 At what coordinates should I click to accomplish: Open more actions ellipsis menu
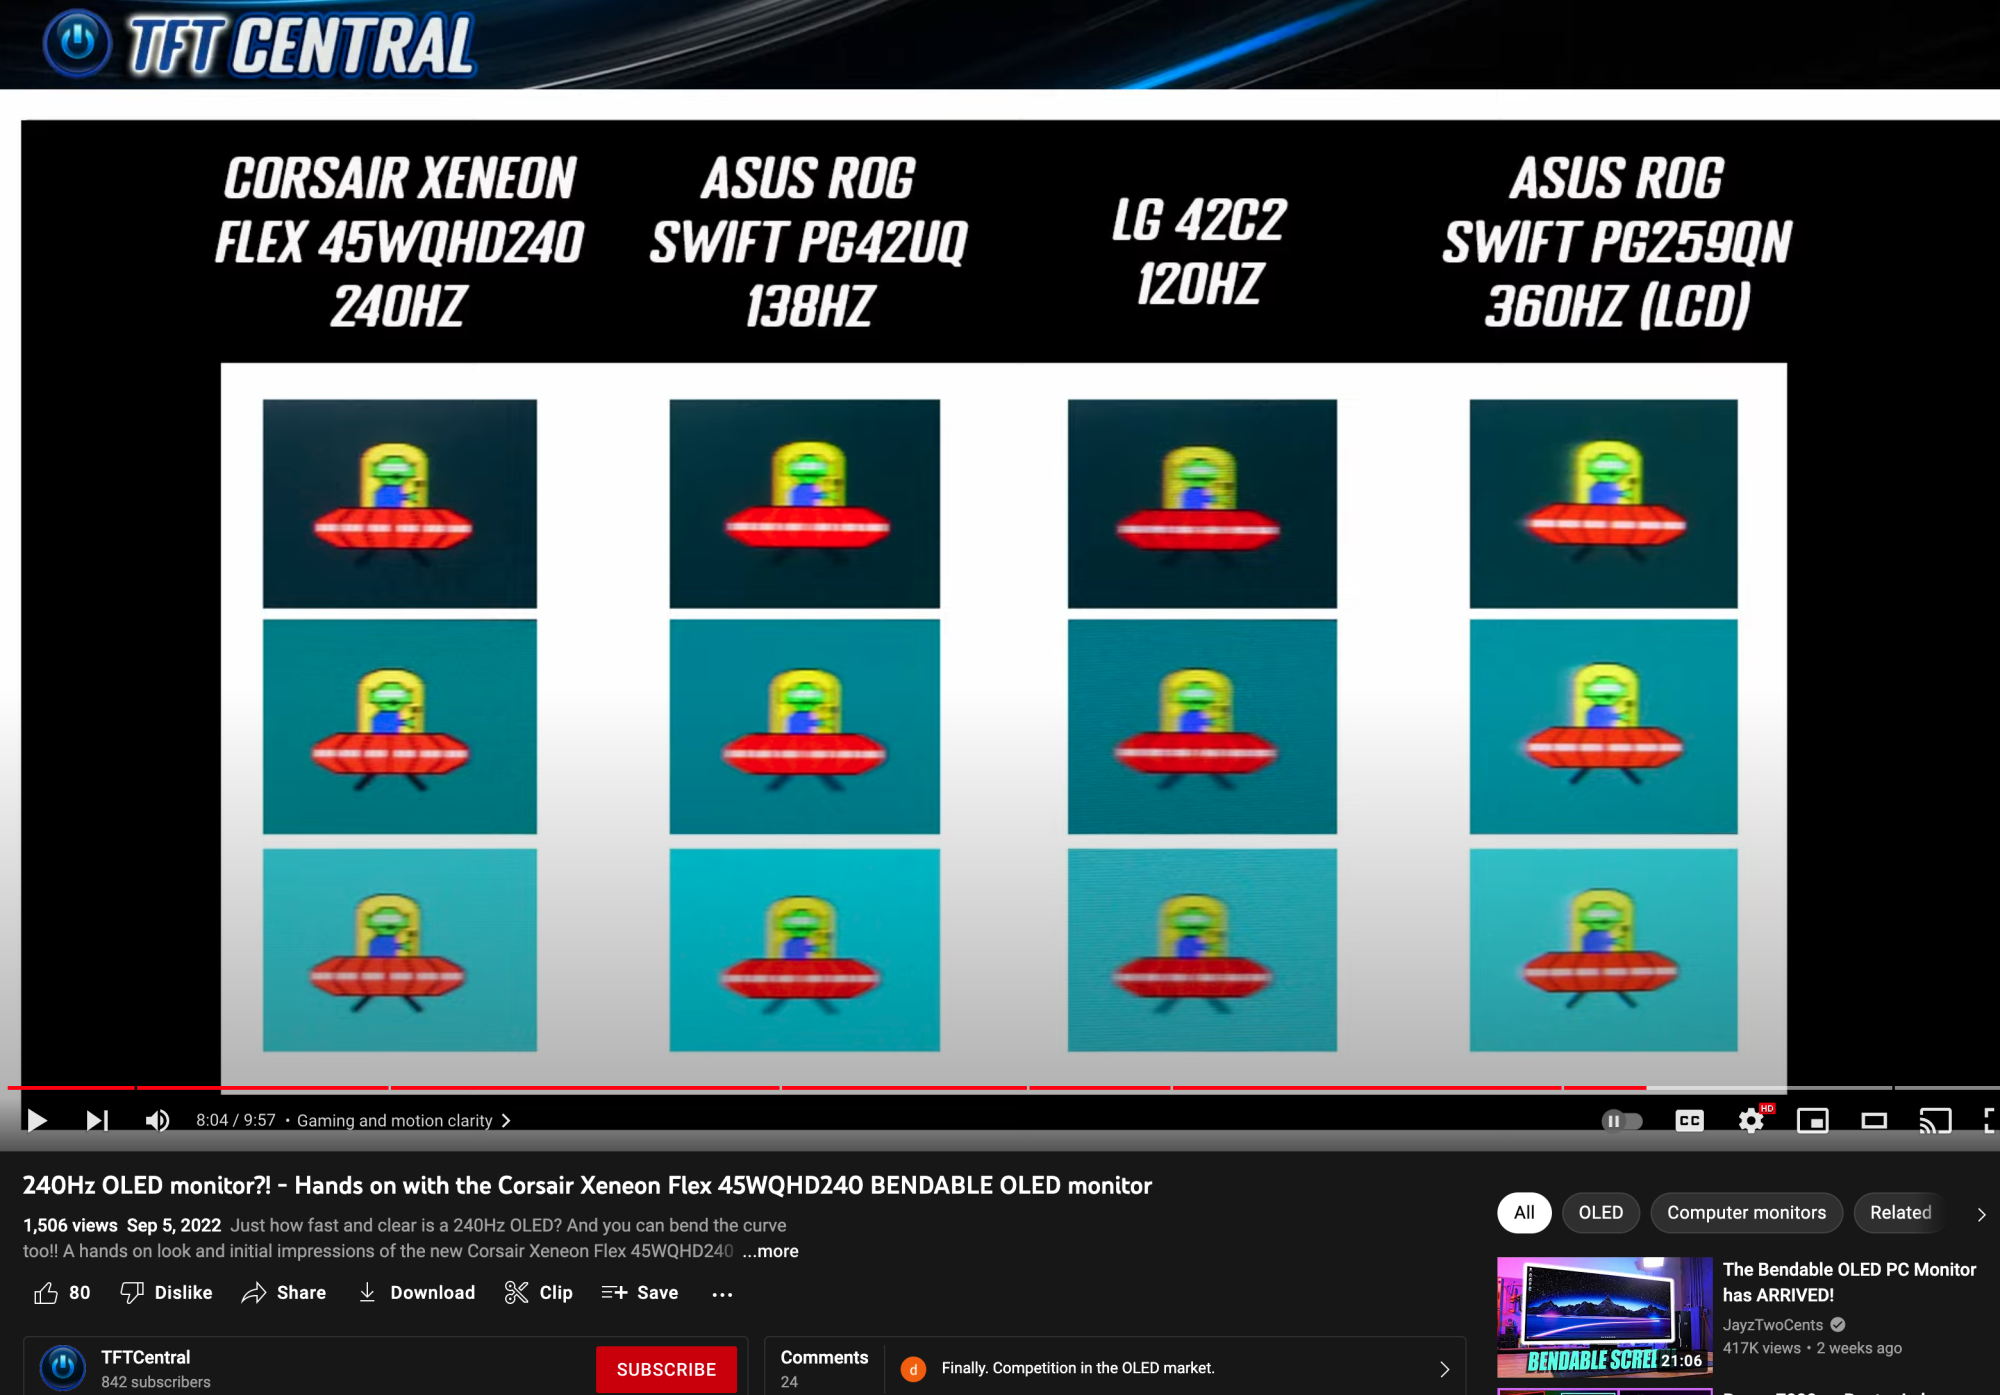pyautogui.click(x=722, y=1294)
